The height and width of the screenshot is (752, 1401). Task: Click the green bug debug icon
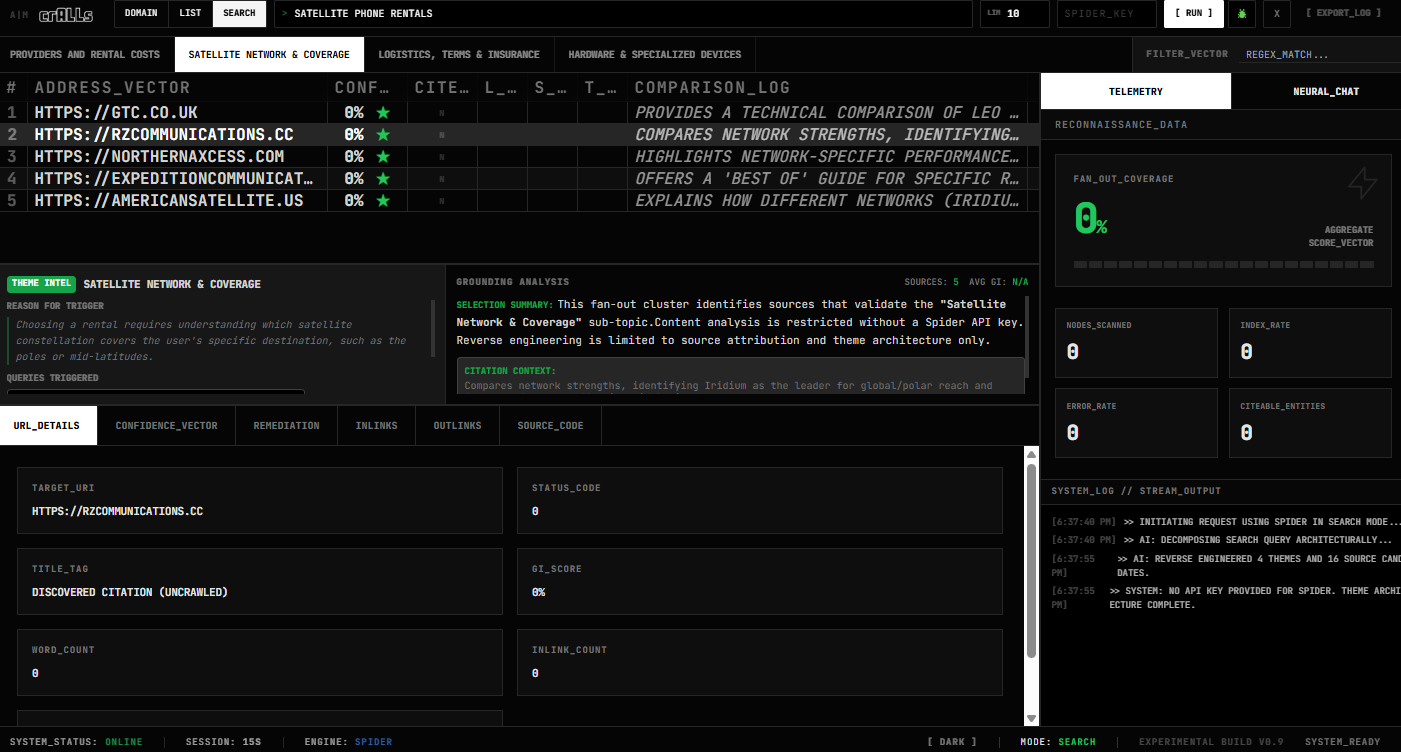pos(1243,14)
